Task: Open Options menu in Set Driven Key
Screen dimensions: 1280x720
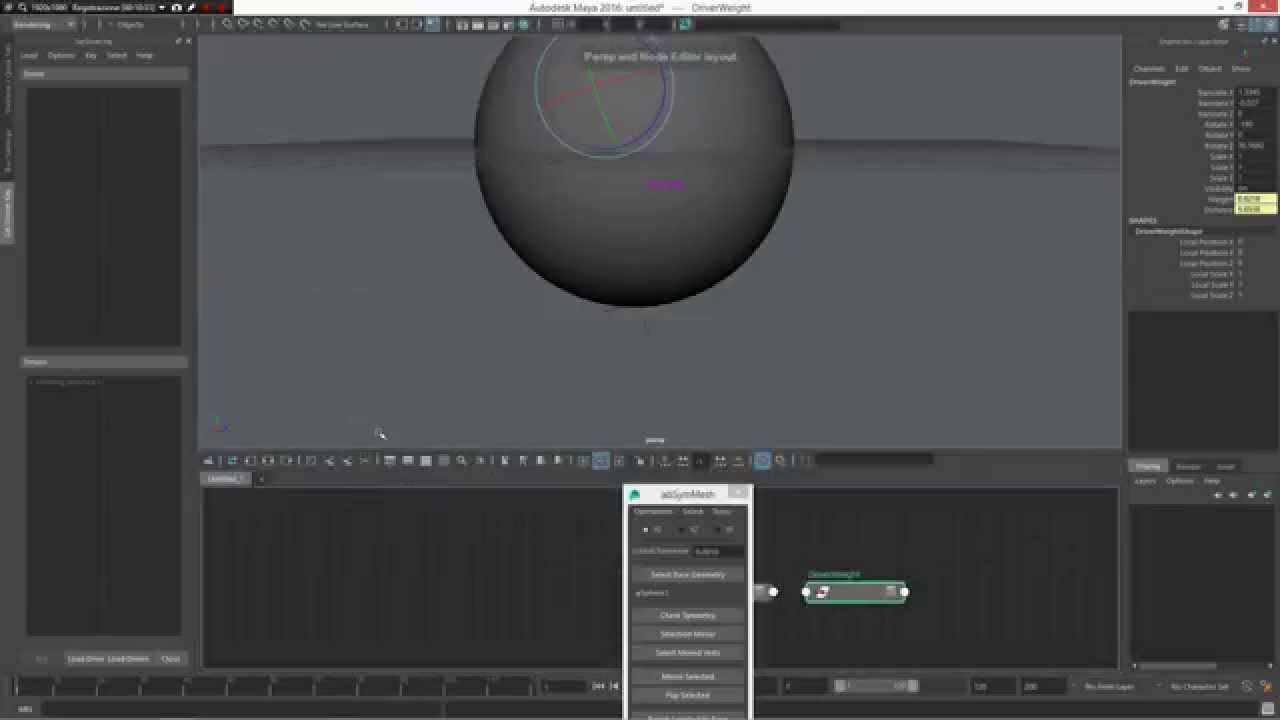Action: [61, 55]
